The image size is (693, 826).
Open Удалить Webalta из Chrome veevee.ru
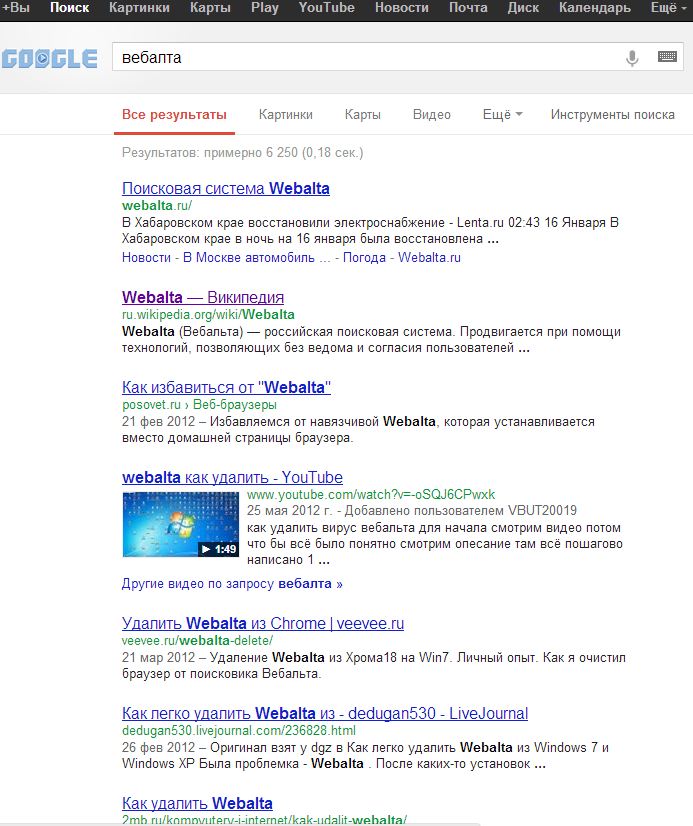pyautogui.click(x=263, y=624)
